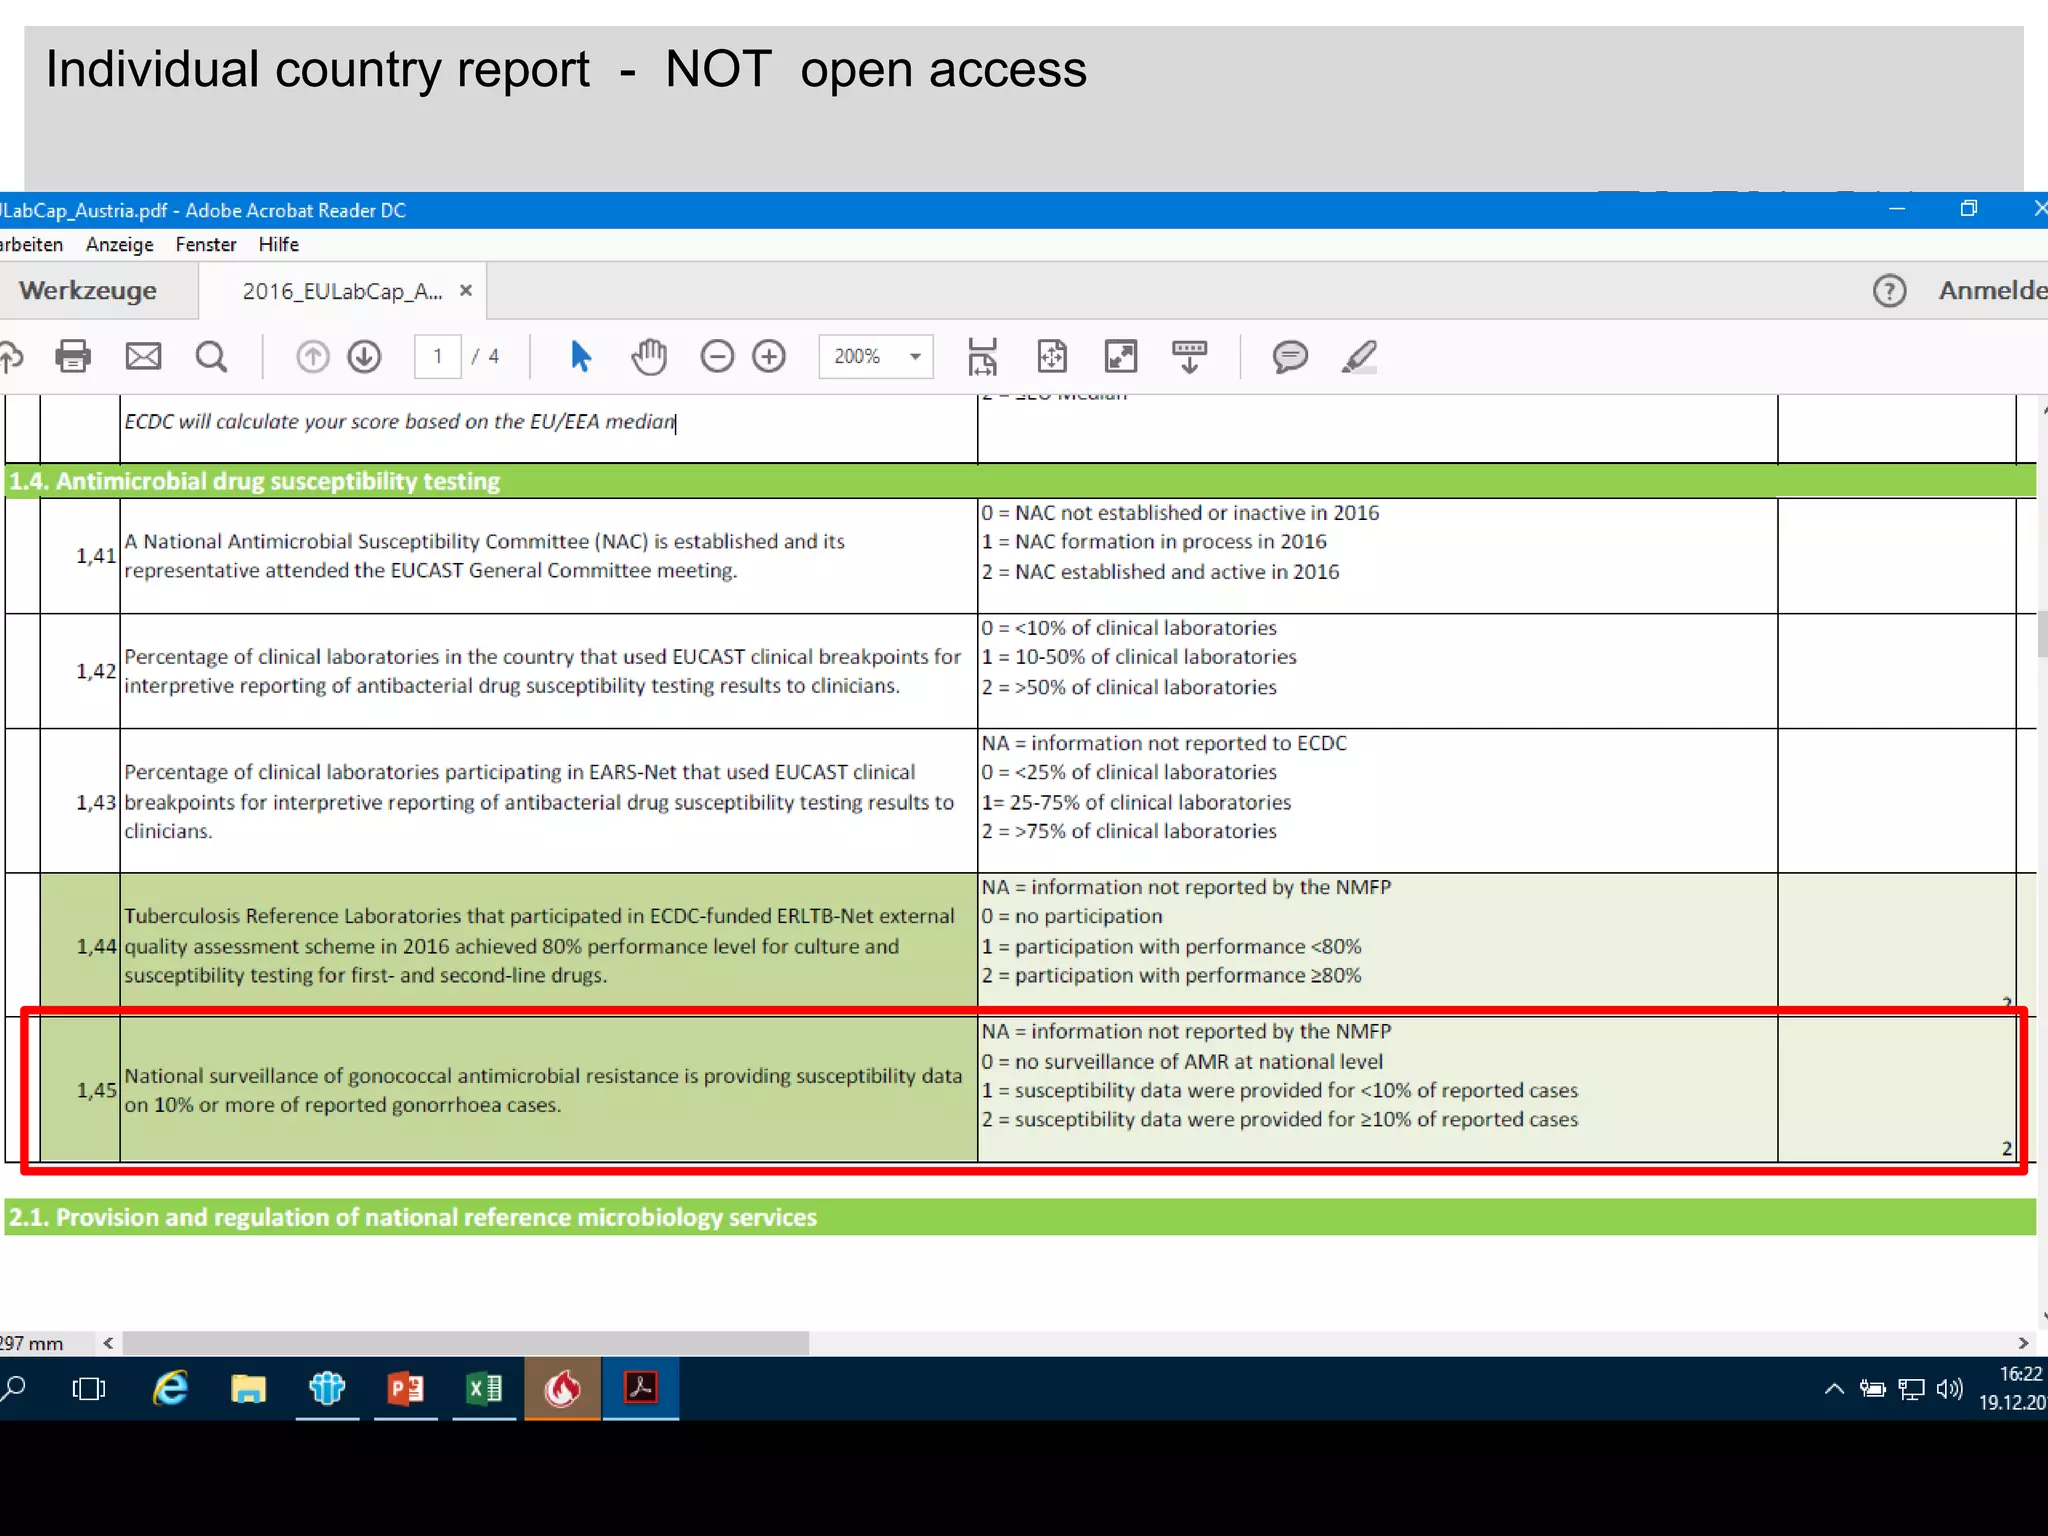Enter full screen mode icon
The height and width of the screenshot is (1536, 2048).
1120,356
